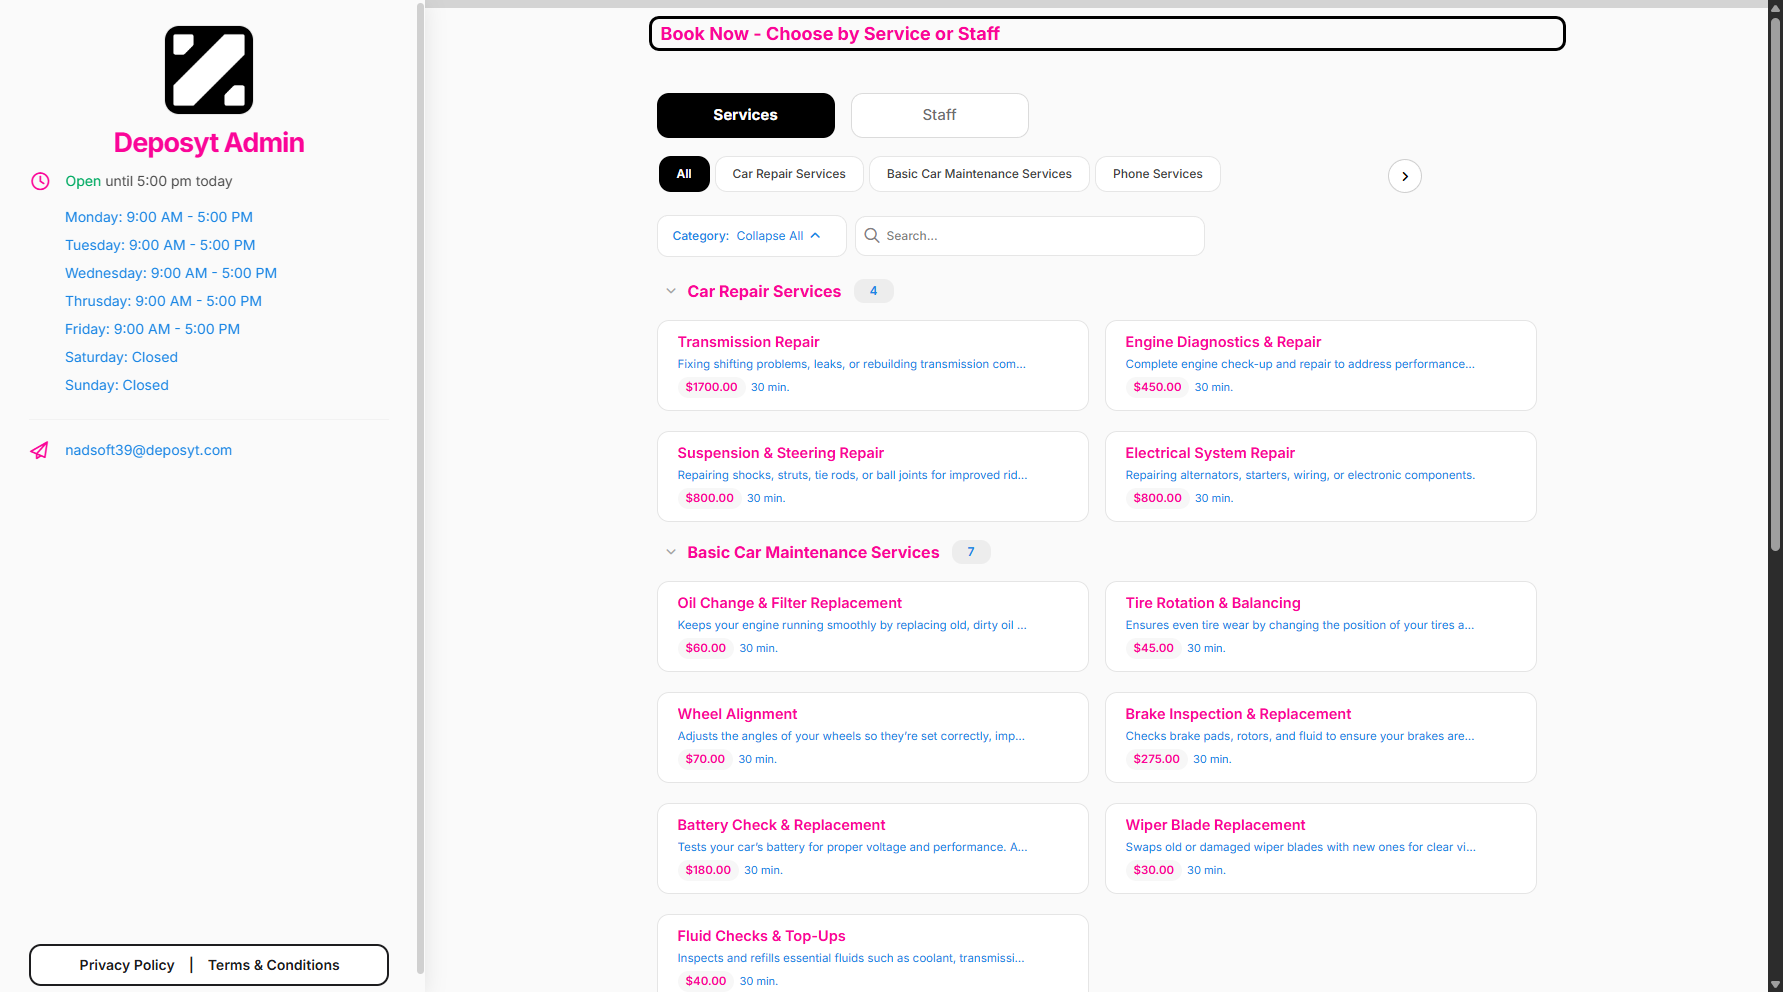Click the Saturday: Closed text
Viewport: 1783px width, 992px height.
[121, 357]
